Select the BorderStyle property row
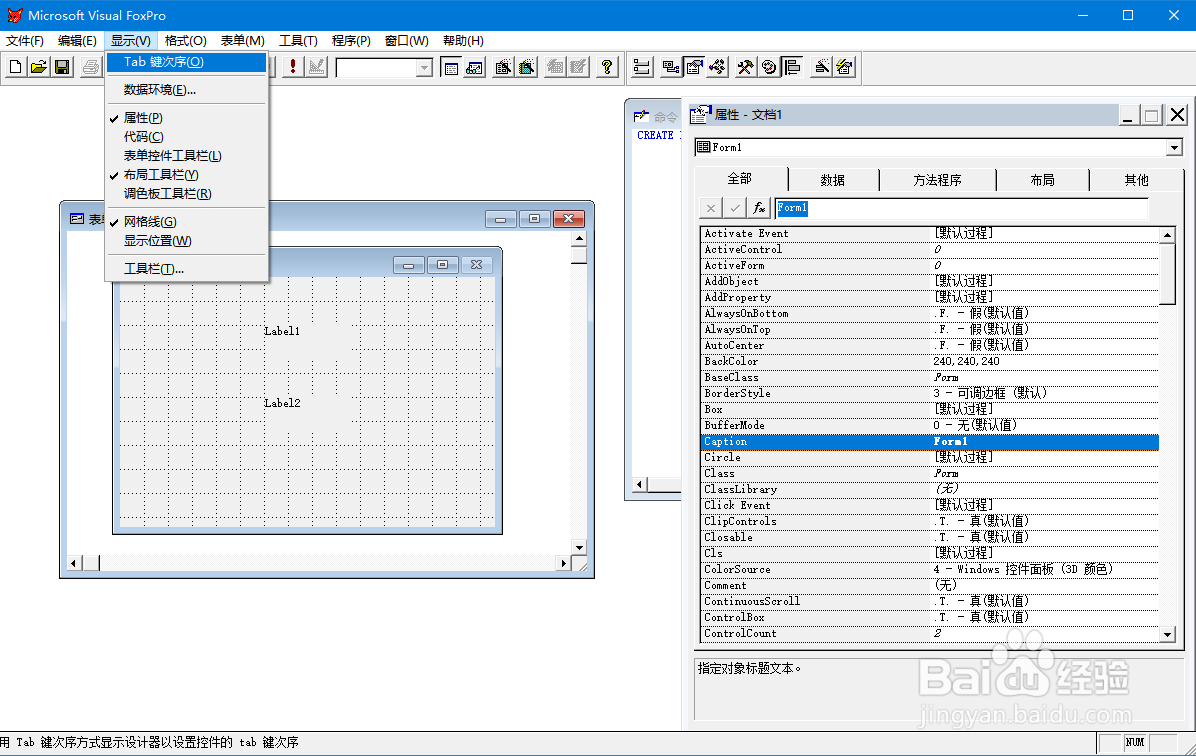1196x756 pixels. click(x=929, y=394)
